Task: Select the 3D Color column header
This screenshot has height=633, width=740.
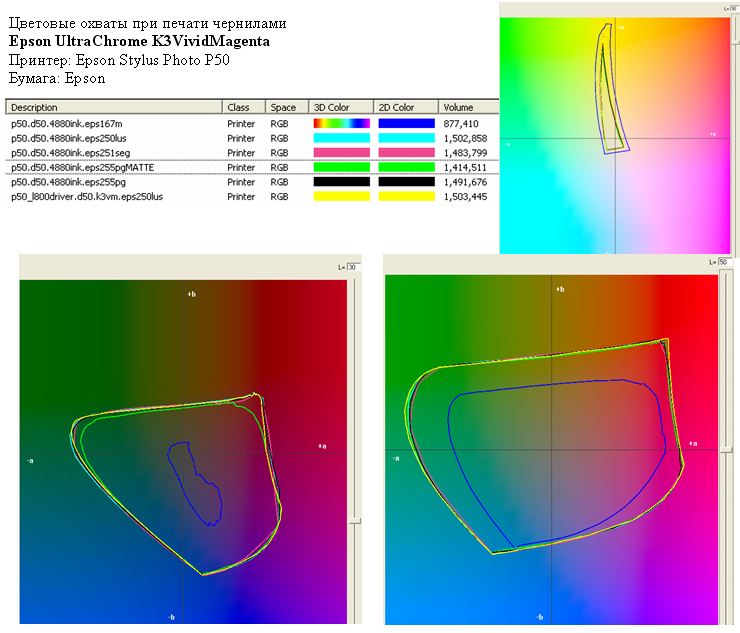Action: (341, 107)
